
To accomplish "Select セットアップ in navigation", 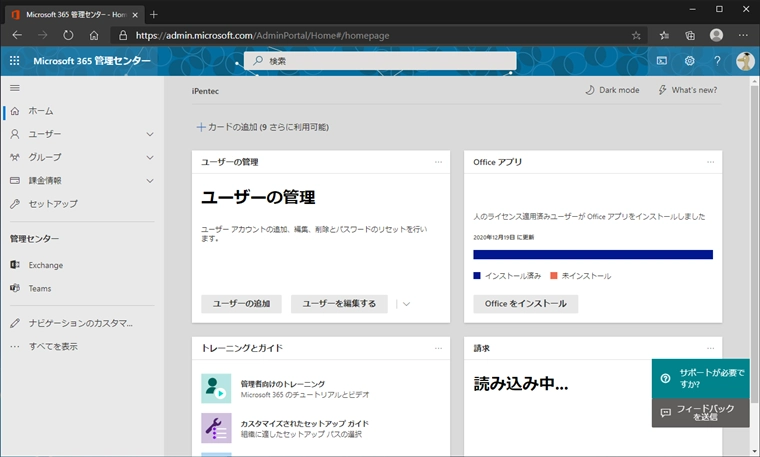I will coord(53,204).
